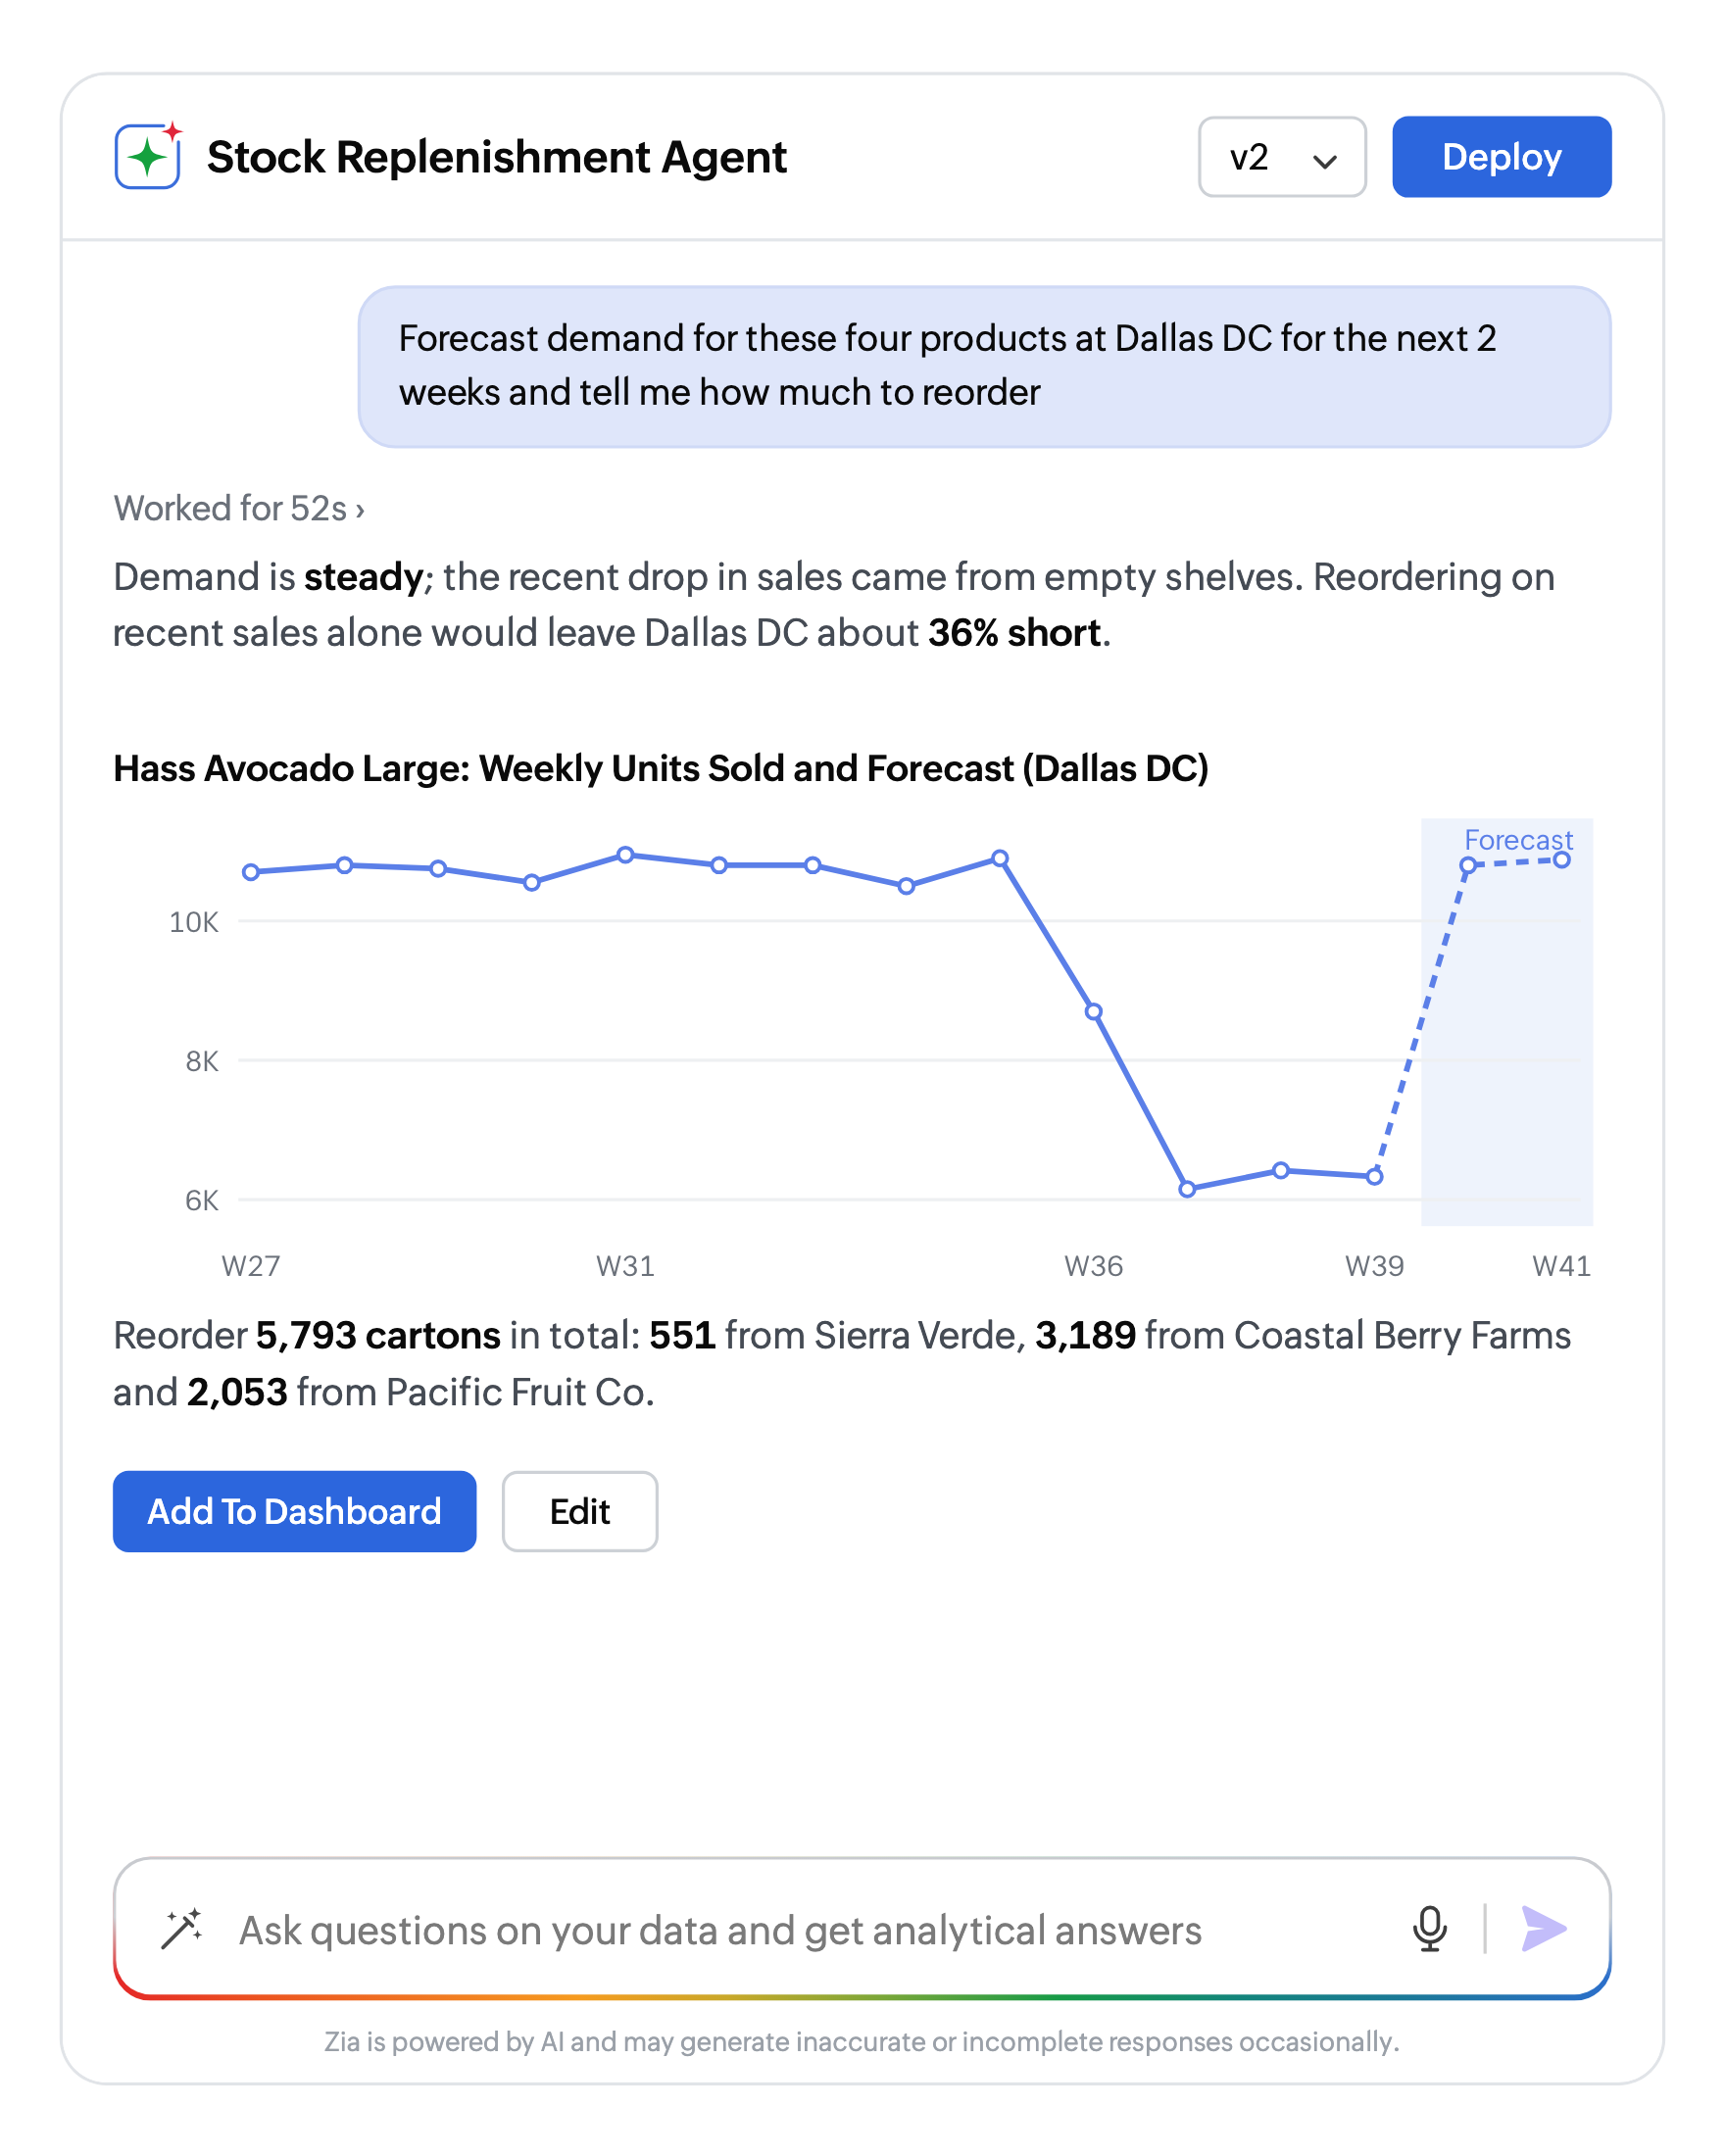
Task: Expand the 'Worked for 52s' details
Action: 239,508
